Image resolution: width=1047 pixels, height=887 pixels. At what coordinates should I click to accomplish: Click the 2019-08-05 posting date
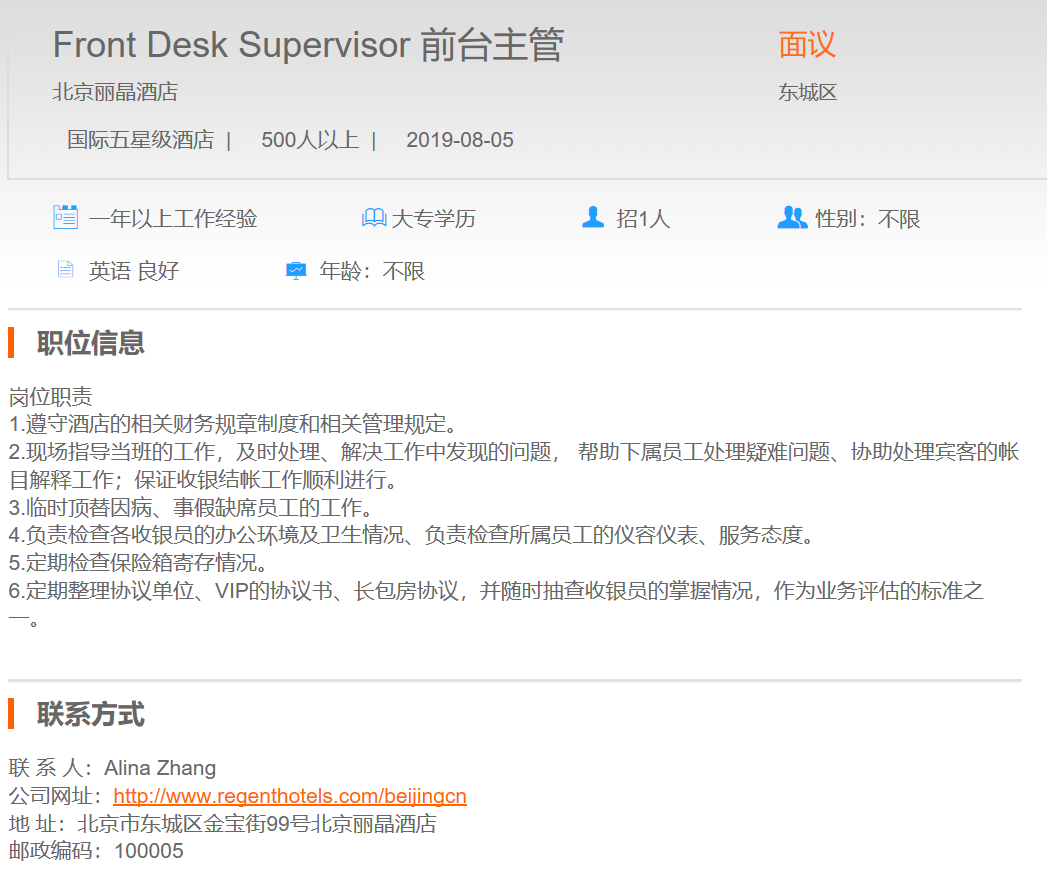click(x=460, y=140)
